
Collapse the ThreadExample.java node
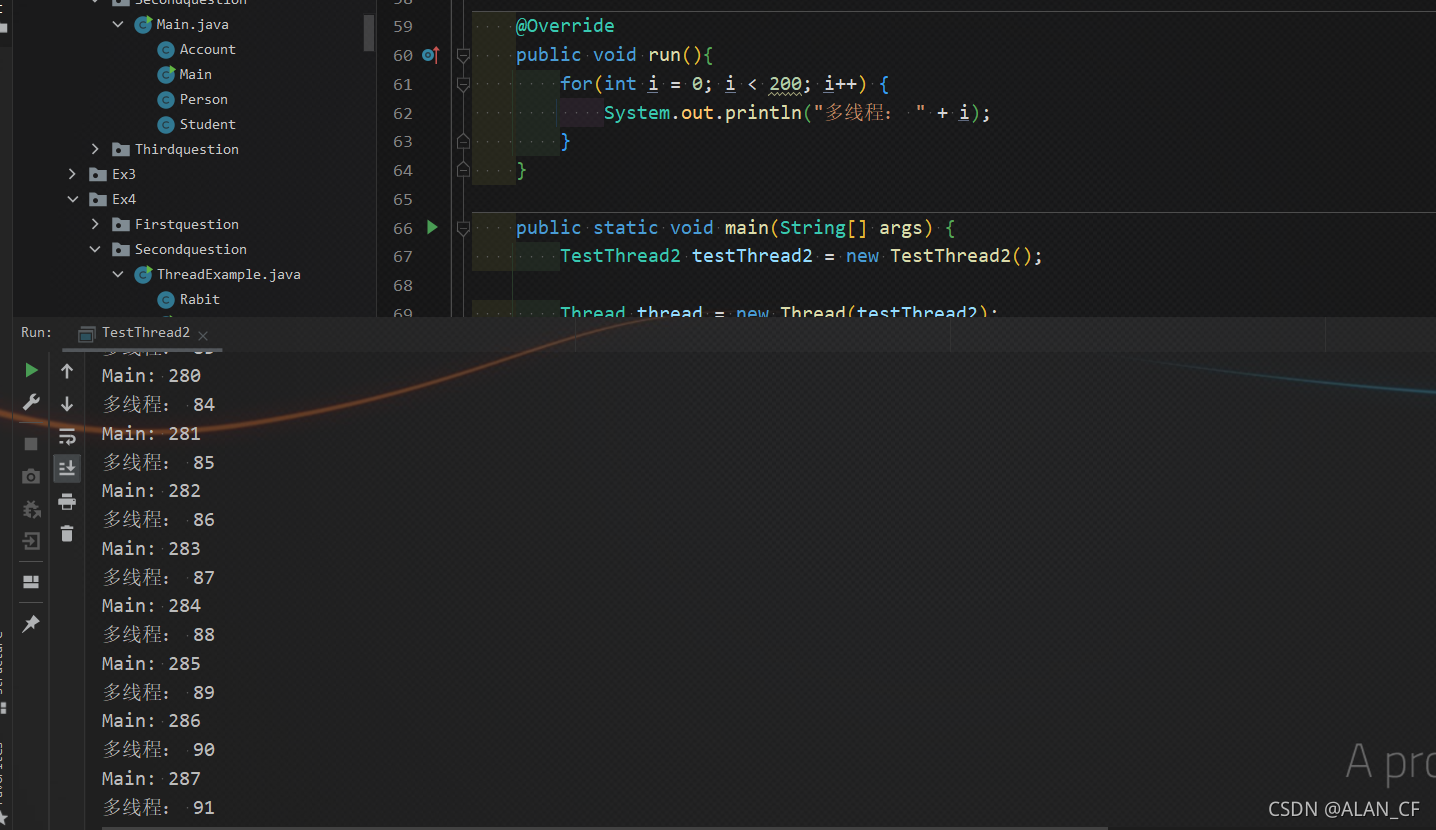(118, 274)
